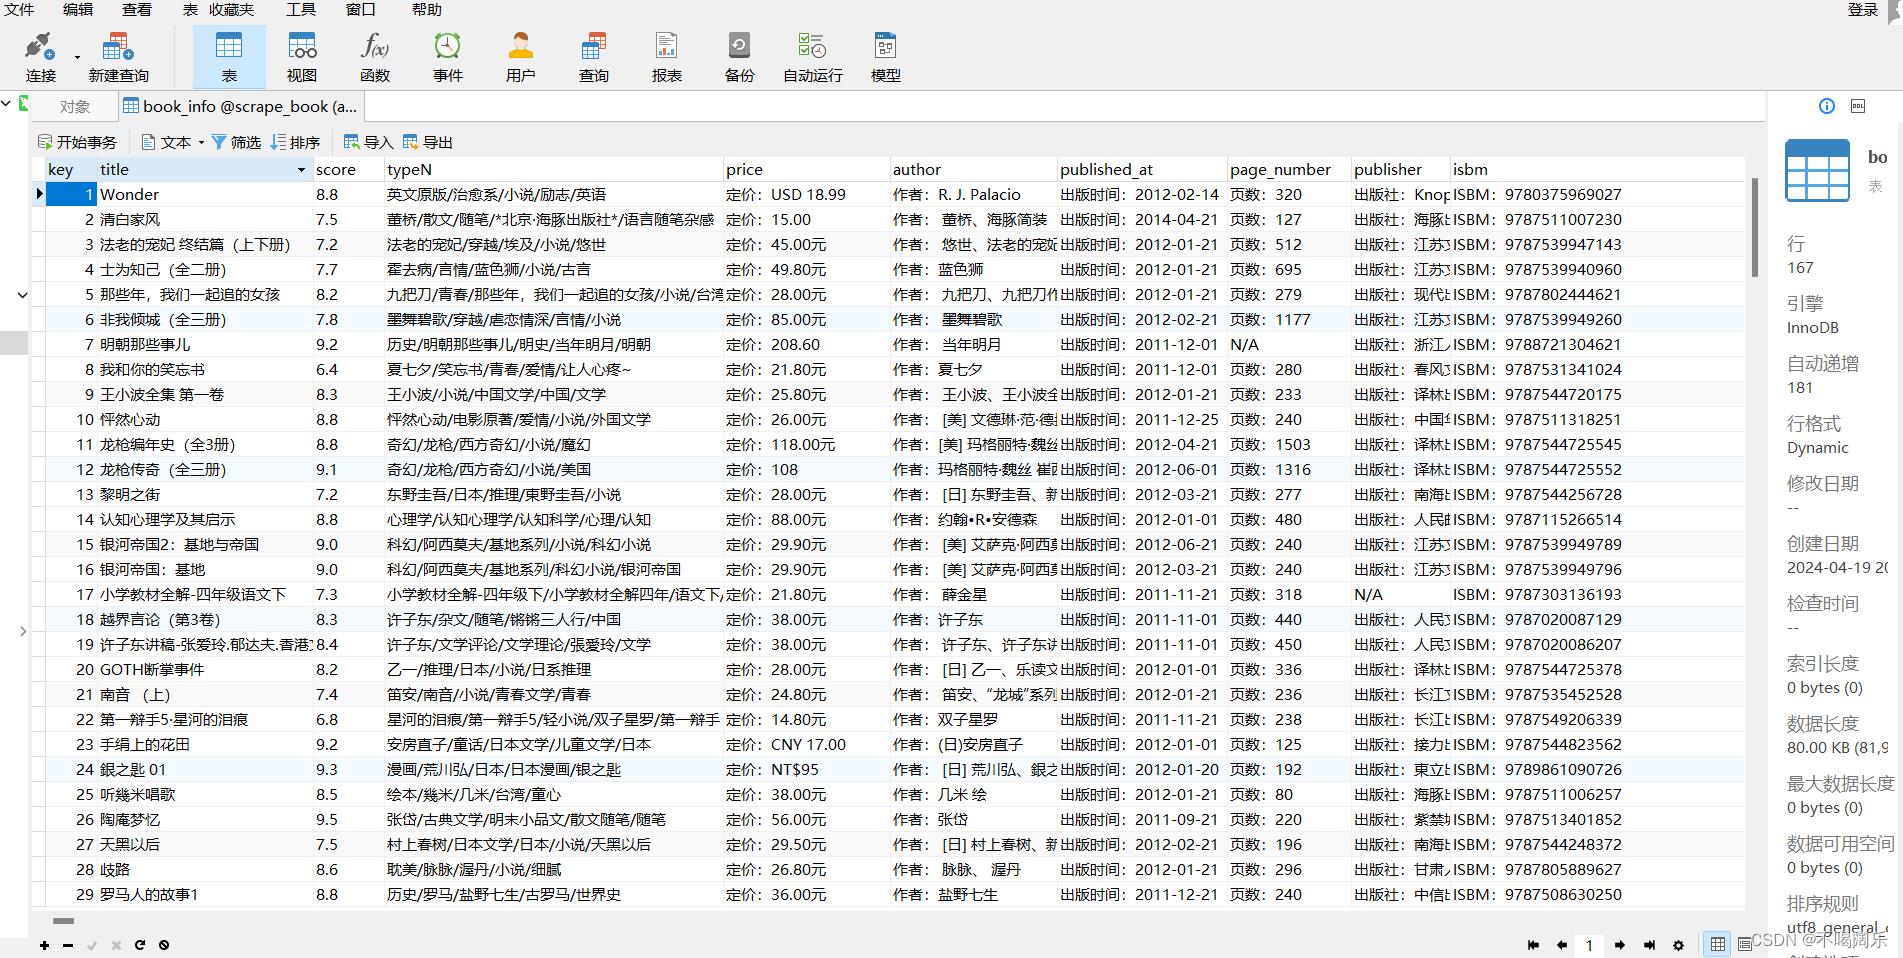Open the 帮助 menu

(427, 9)
